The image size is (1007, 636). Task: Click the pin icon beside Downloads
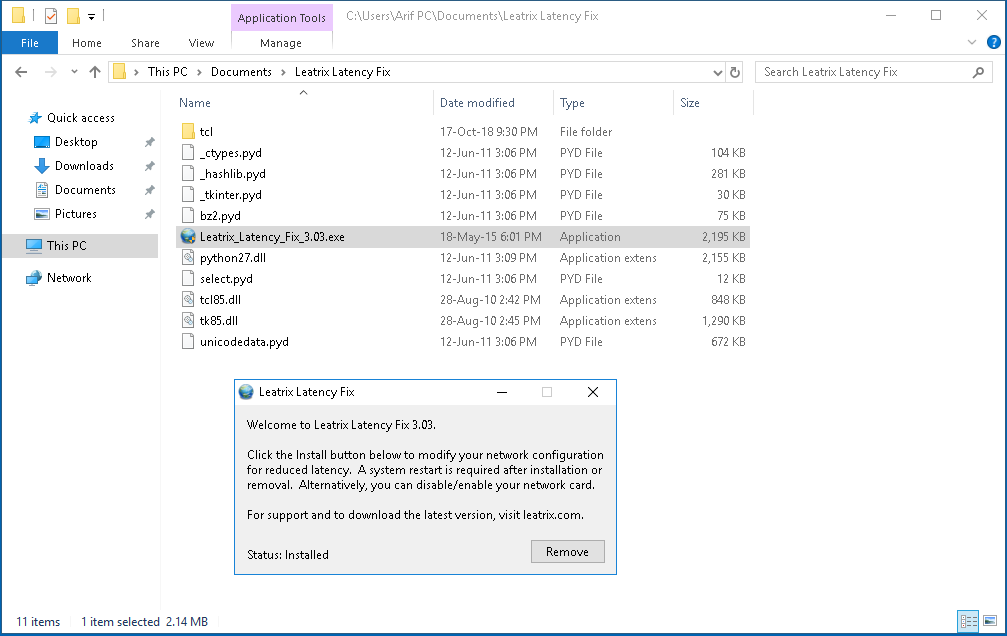(150, 166)
